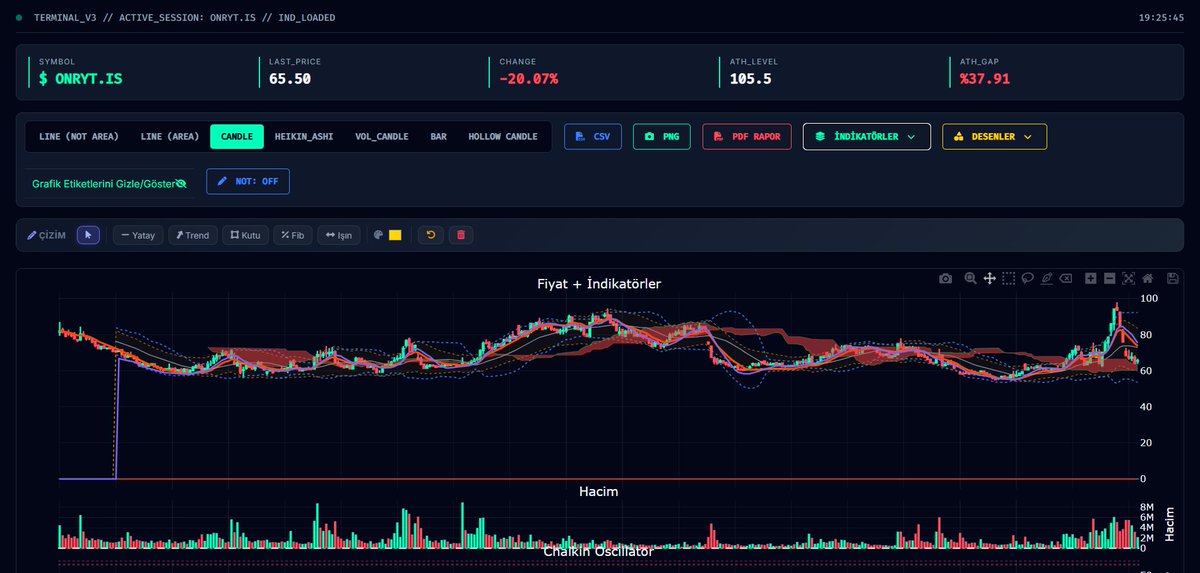Click the Hacim volume subplot title
Viewport: 1200px width, 573px height.
[598, 492]
